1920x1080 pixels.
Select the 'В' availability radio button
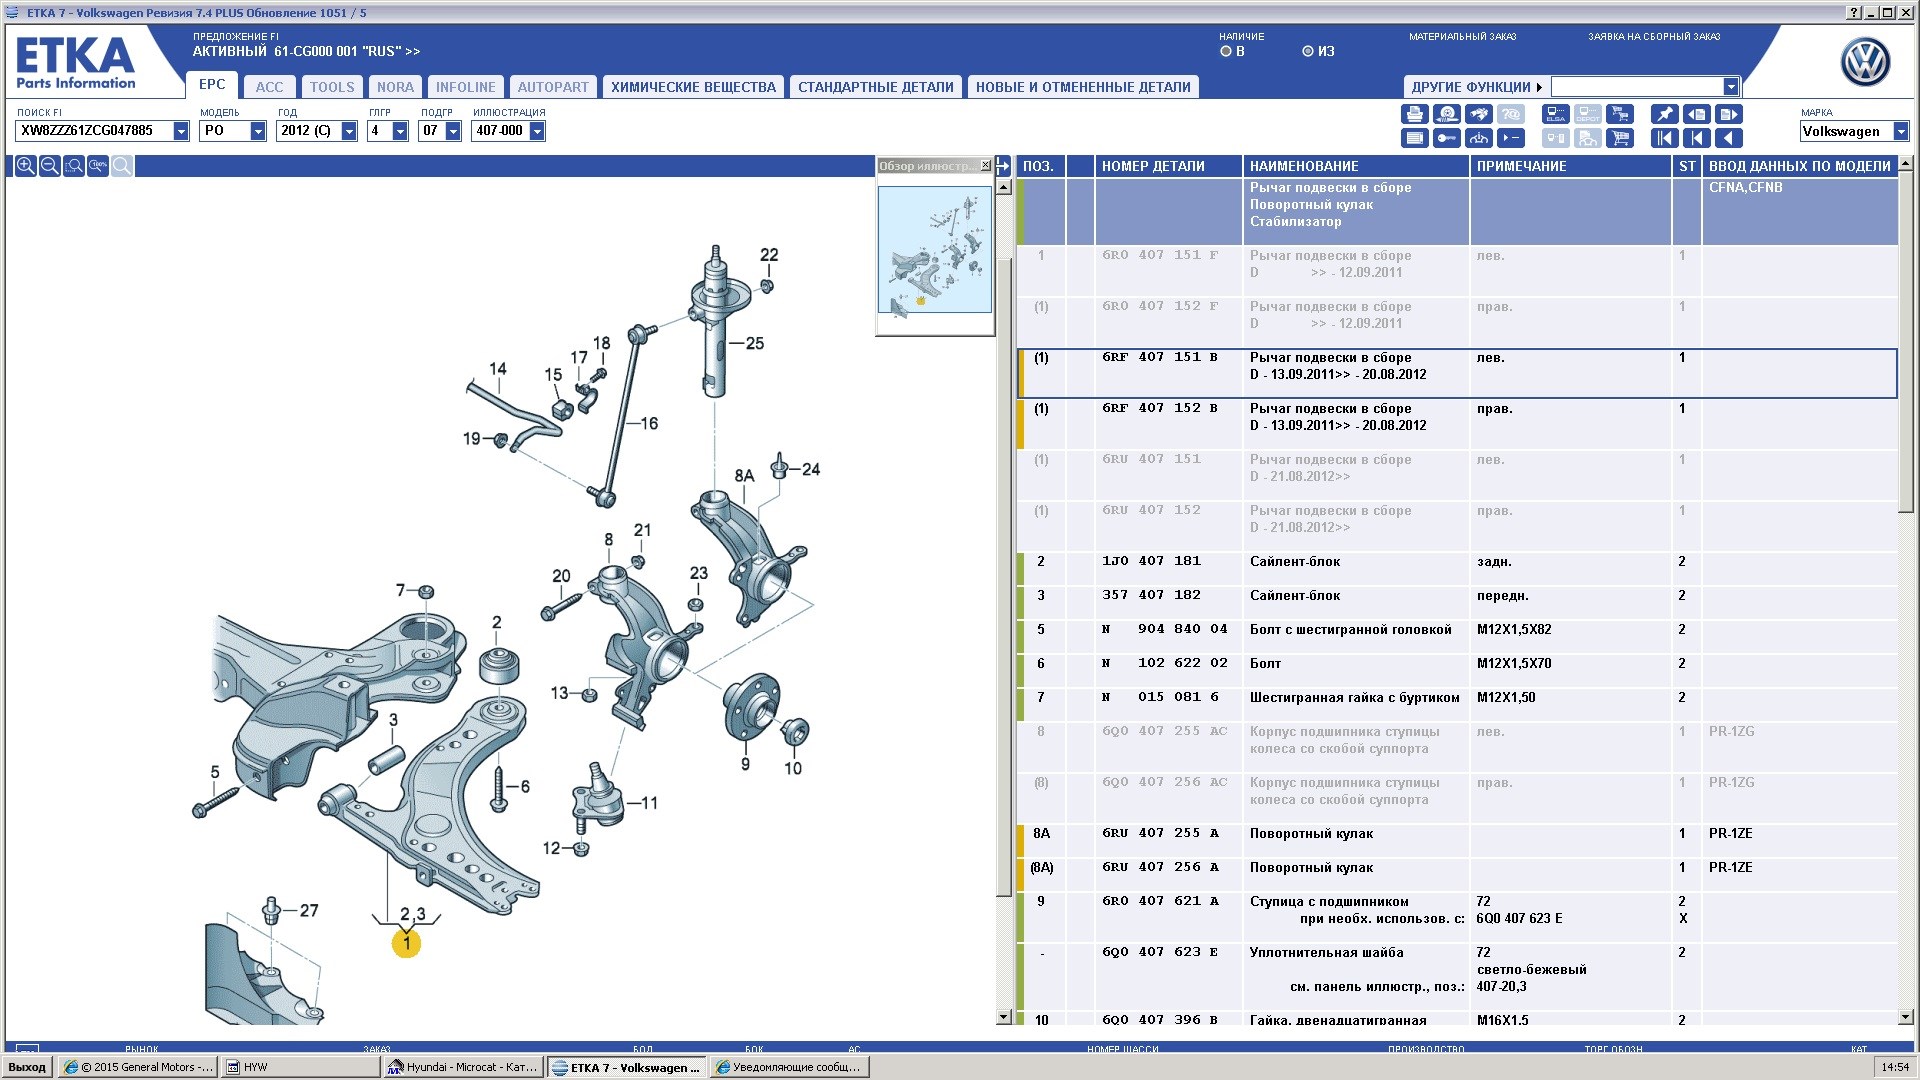coord(1225,51)
